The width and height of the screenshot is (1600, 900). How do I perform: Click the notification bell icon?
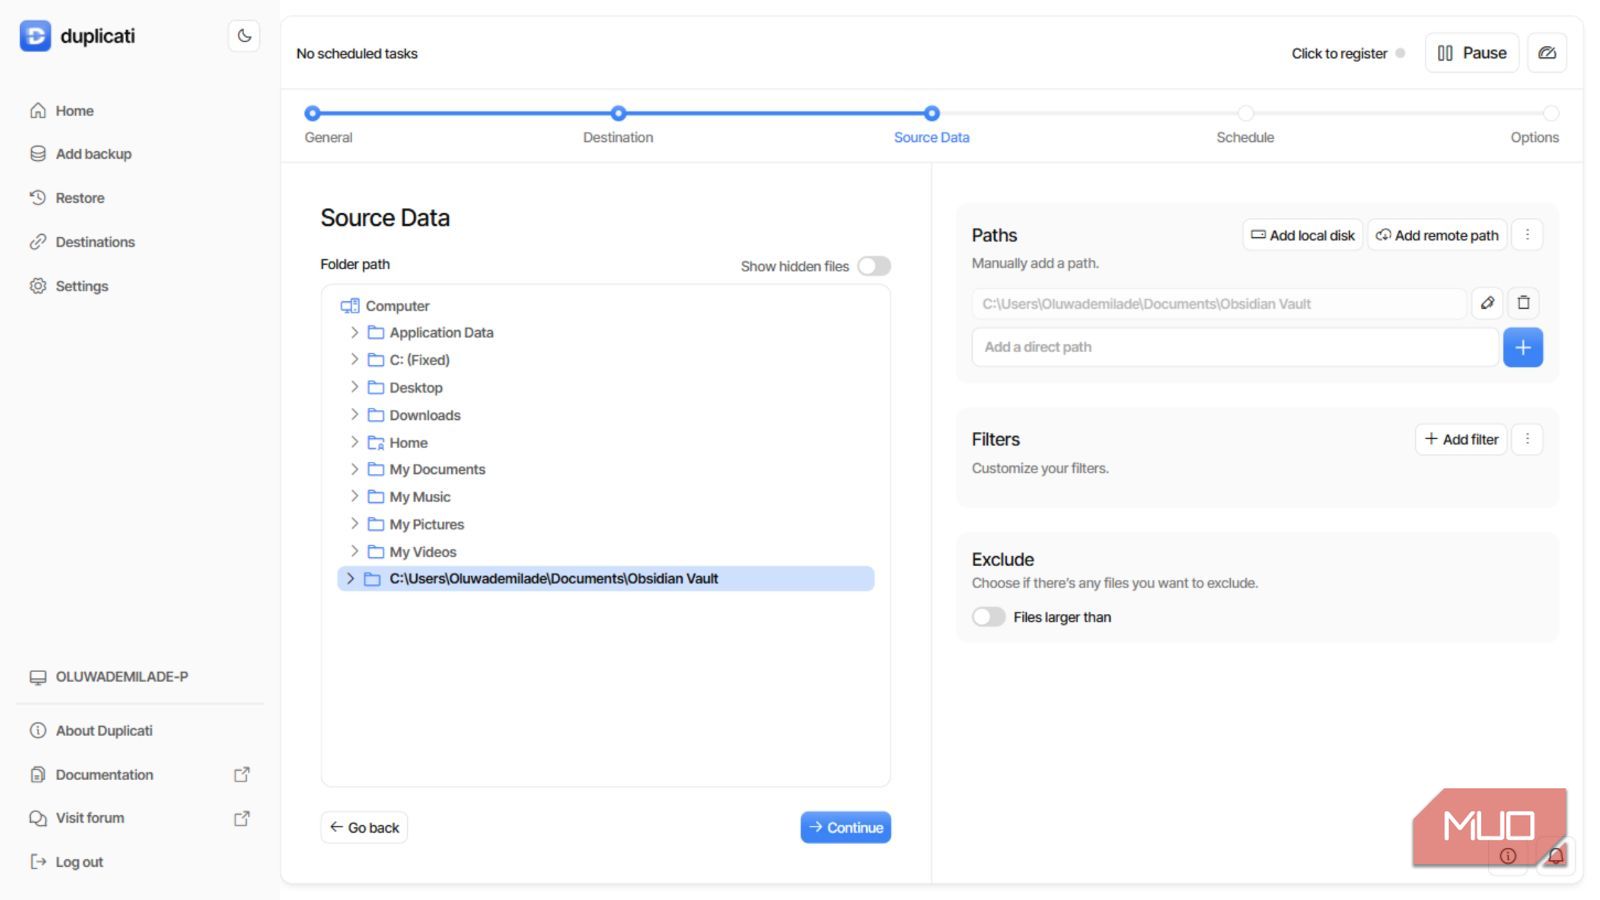1556,856
